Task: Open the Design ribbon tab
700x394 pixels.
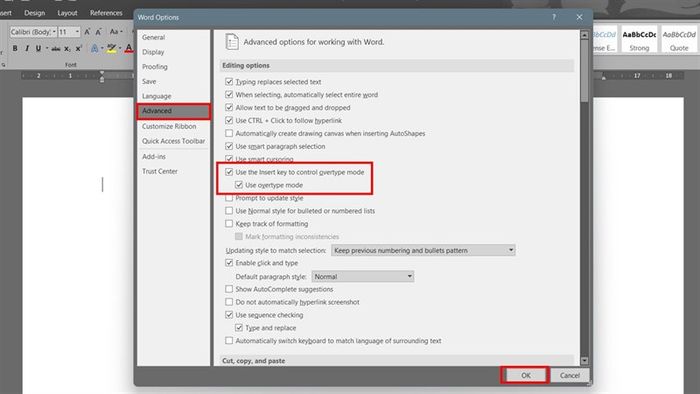Action: click(35, 13)
